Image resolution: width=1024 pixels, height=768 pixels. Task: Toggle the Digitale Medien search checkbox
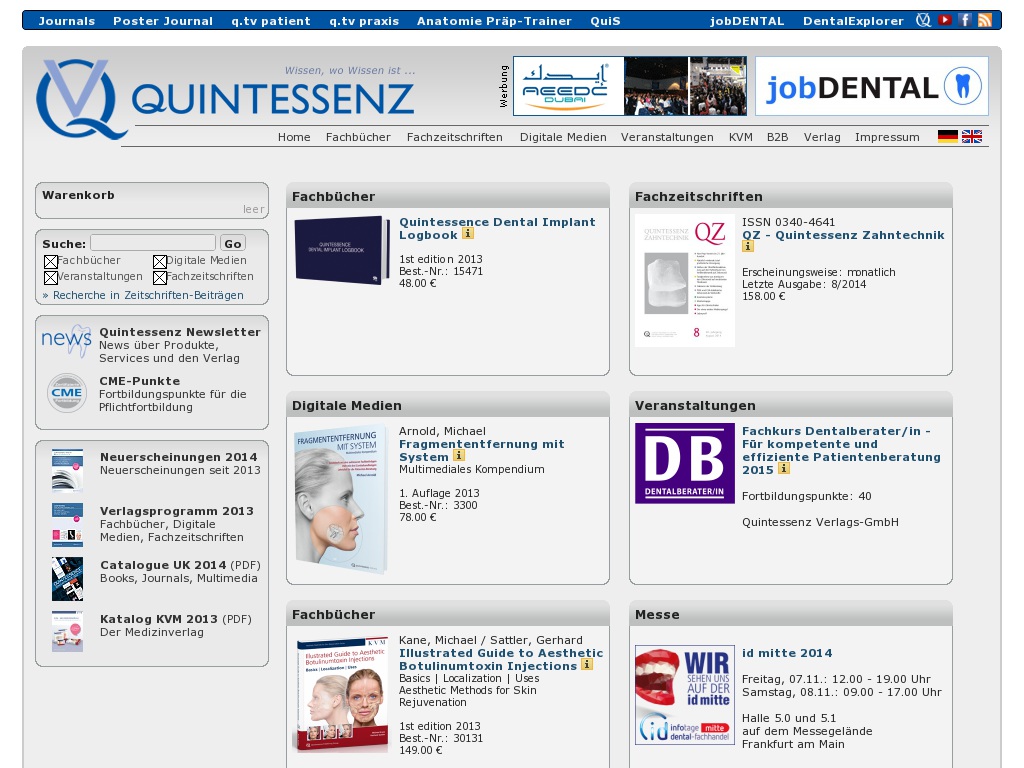(160, 262)
